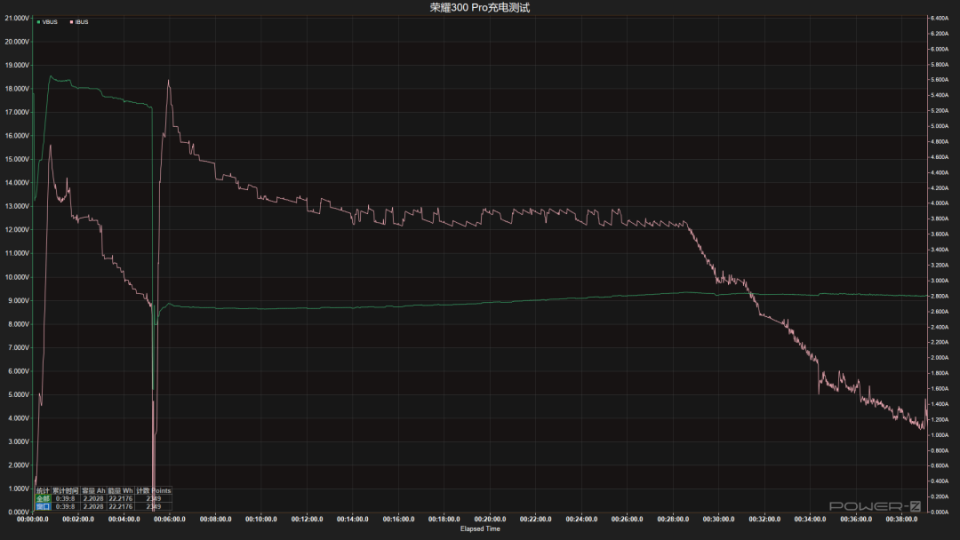The width and height of the screenshot is (960, 540).
Task: Click the 累计时间 column header in statistics table
Action: (66, 491)
